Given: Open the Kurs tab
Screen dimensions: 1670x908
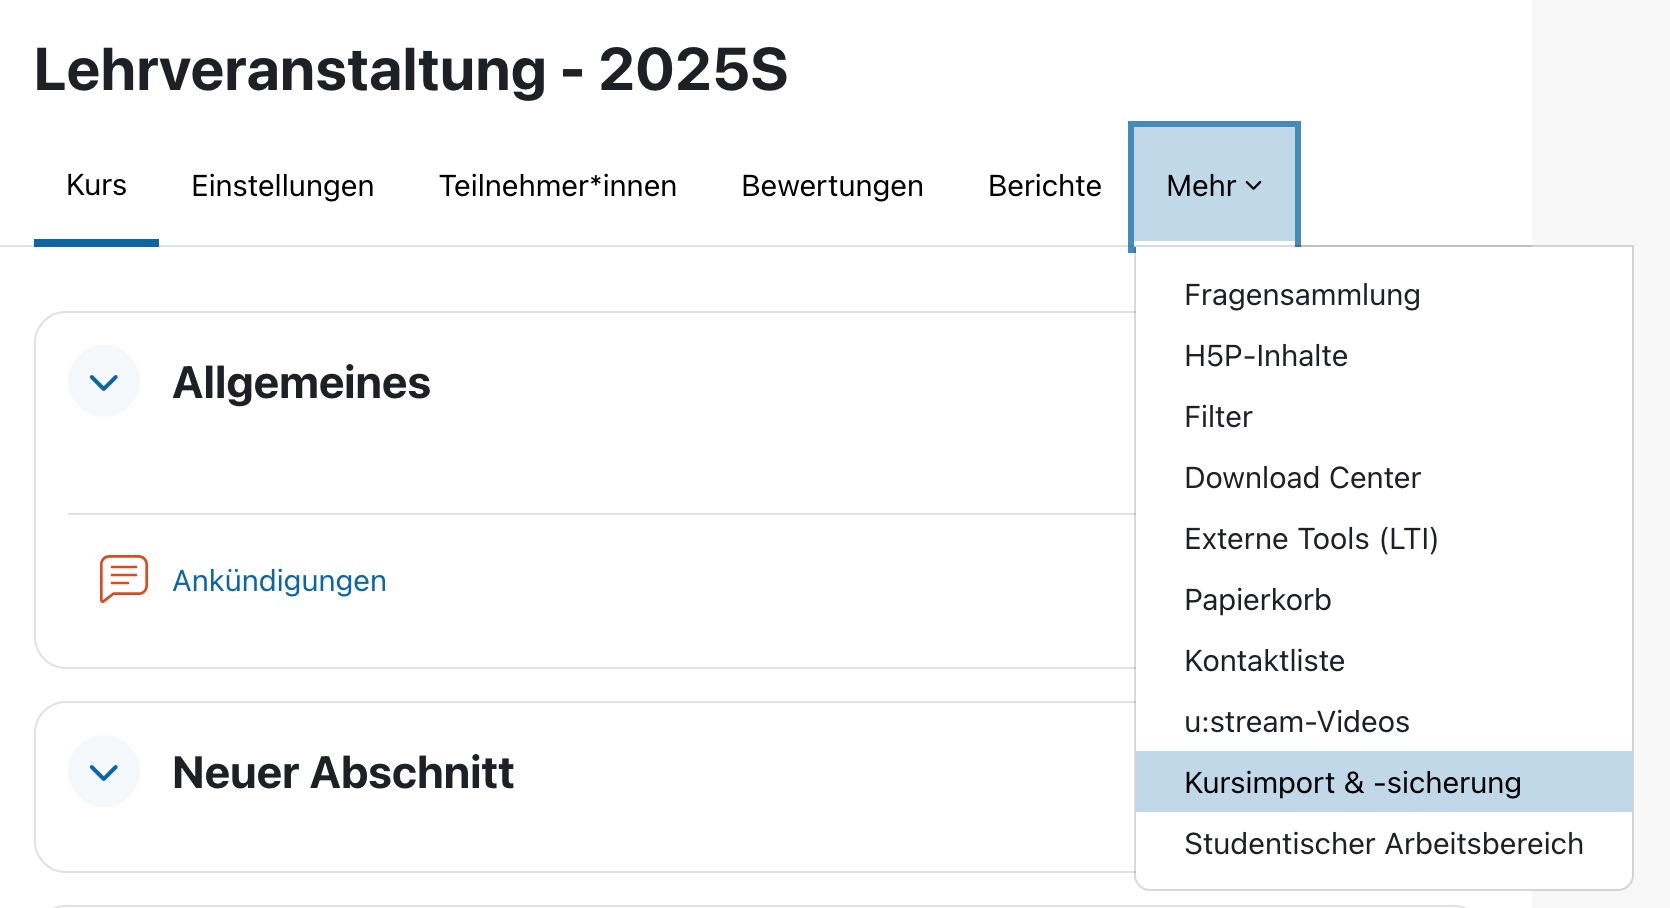Looking at the screenshot, I should (96, 186).
